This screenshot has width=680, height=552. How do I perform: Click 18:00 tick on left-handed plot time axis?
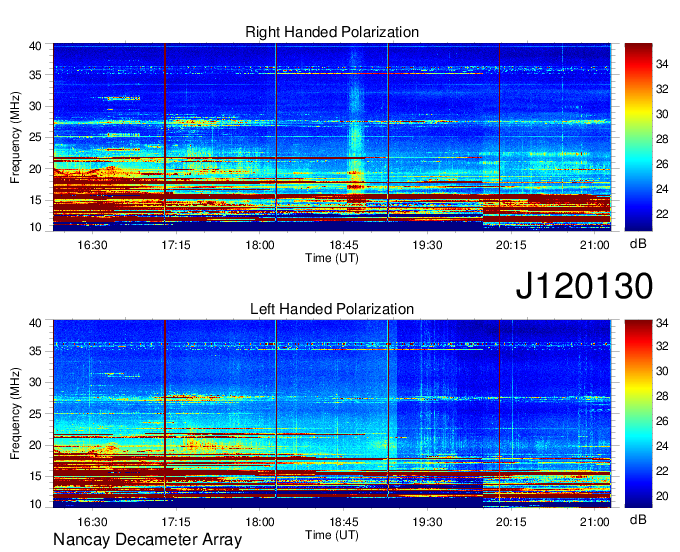click(260, 522)
